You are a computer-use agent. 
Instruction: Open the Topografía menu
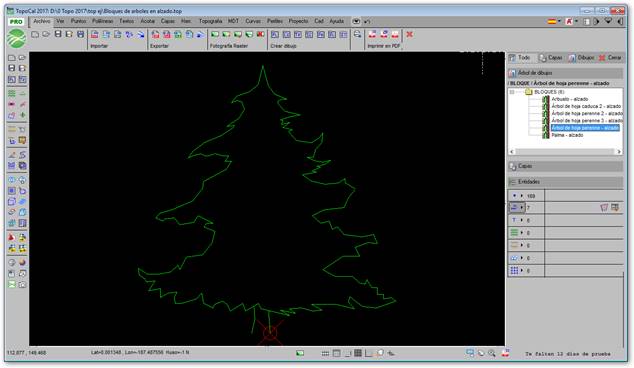click(x=210, y=21)
